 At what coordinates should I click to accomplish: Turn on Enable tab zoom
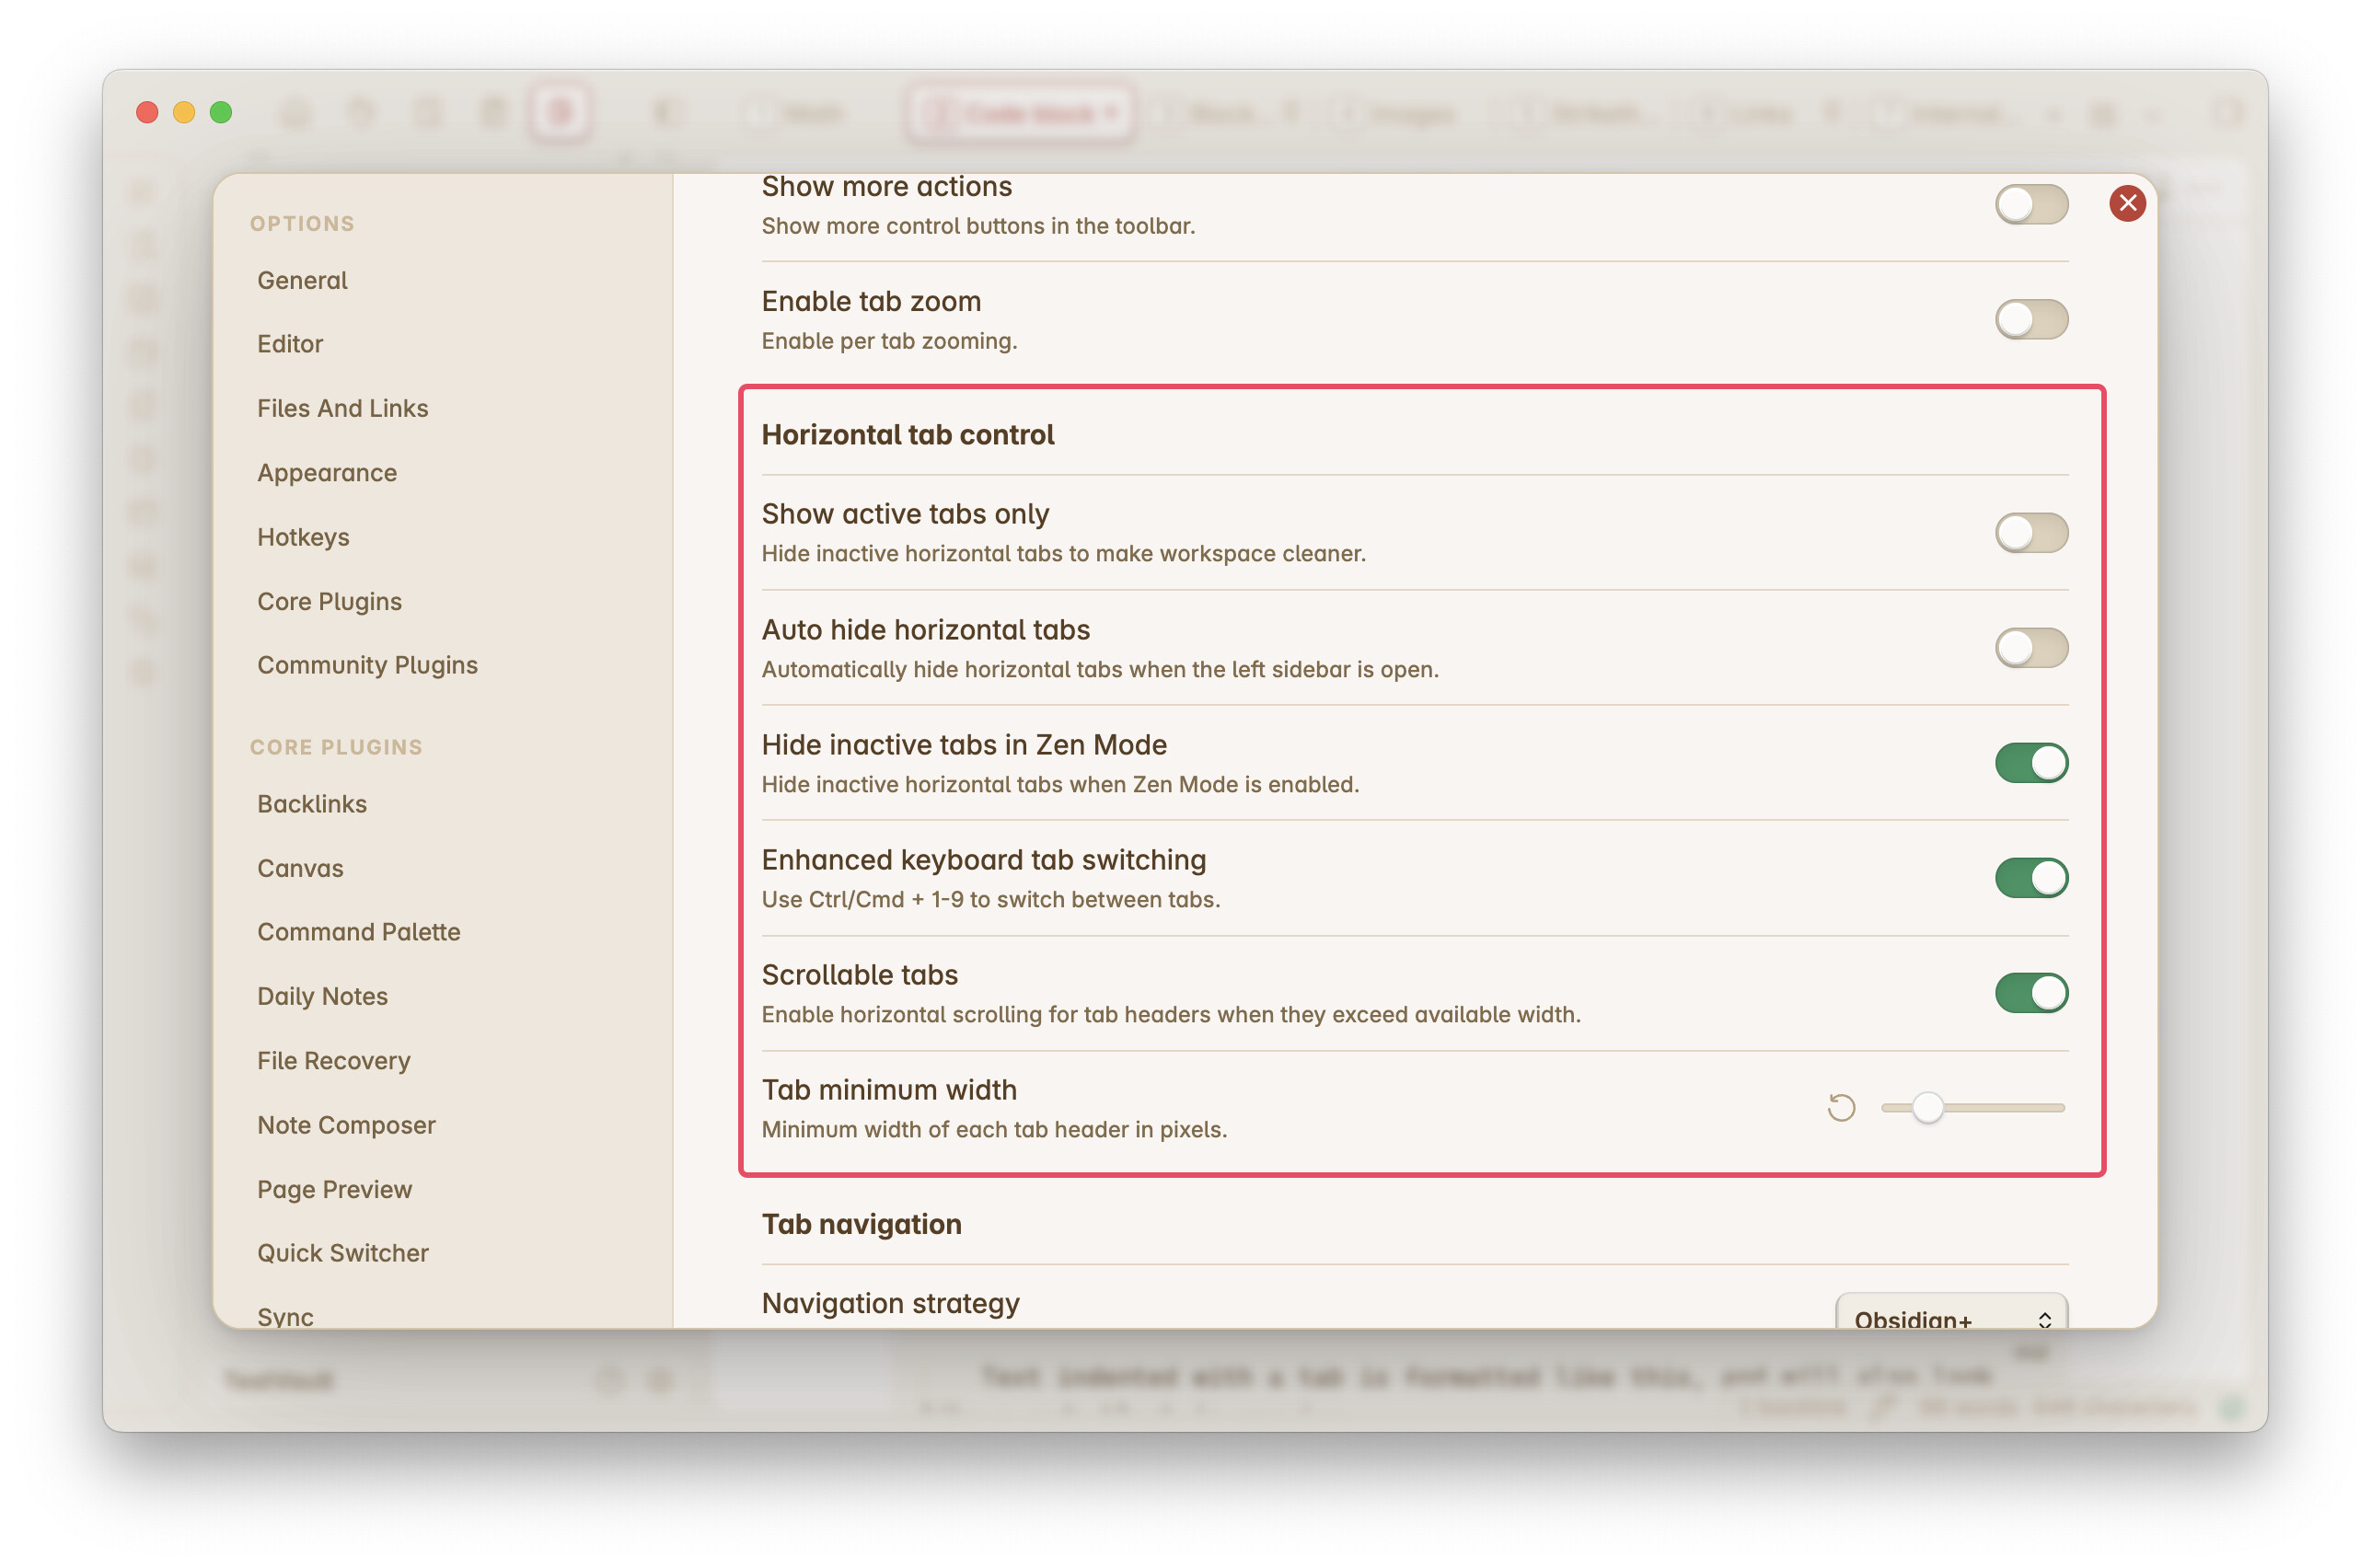coord(2031,320)
